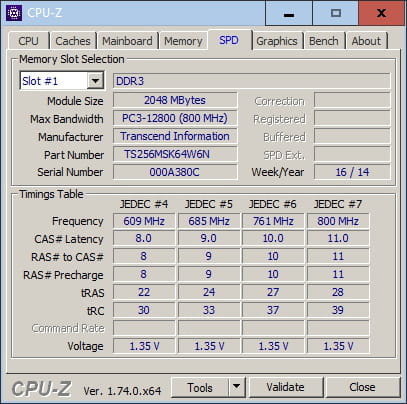Click the JEDEC #7 column header
407x404 pixels.
pos(338,204)
